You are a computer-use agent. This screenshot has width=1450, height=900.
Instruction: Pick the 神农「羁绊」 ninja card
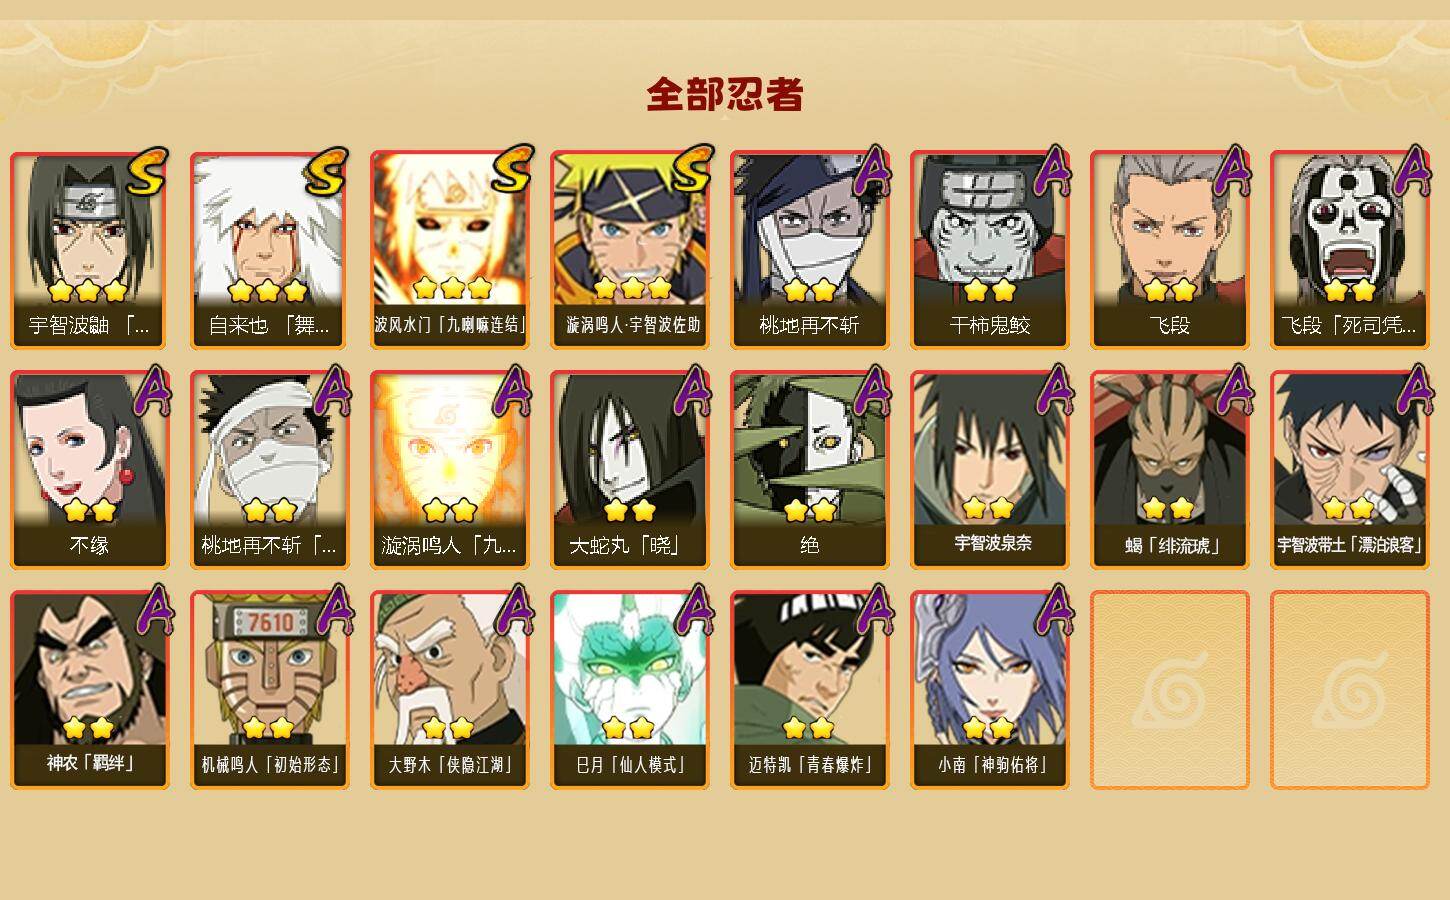coord(90,690)
